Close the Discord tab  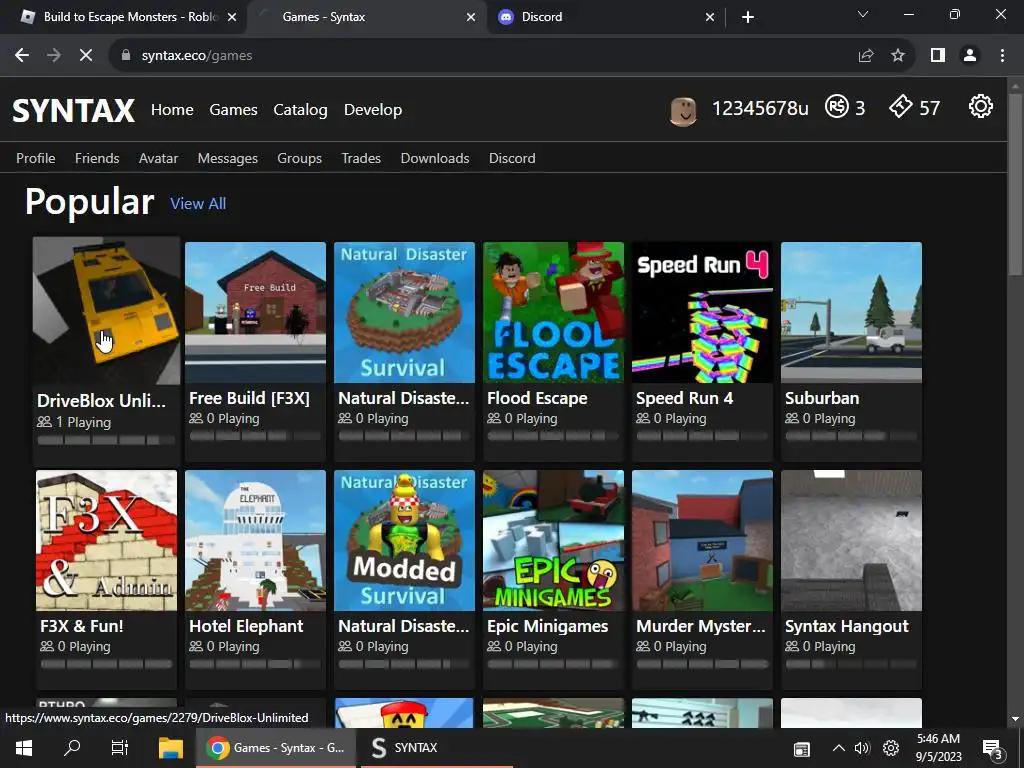(710, 17)
